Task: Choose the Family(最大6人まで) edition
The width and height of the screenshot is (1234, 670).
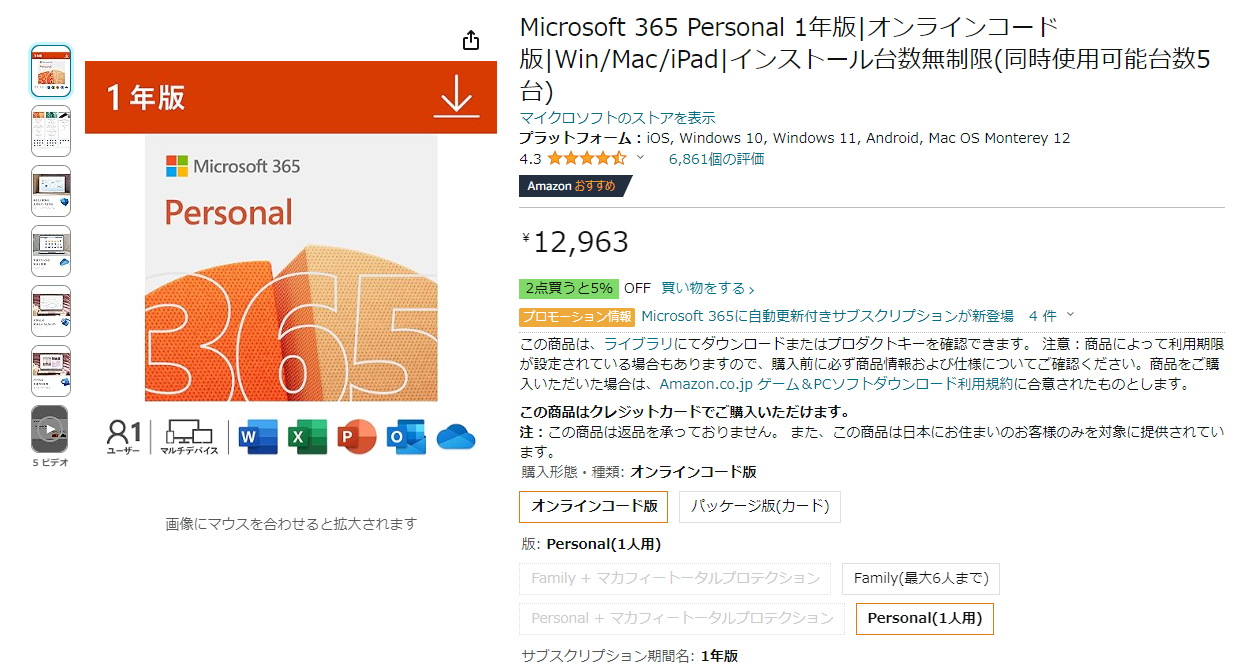Action: coord(920,578)
